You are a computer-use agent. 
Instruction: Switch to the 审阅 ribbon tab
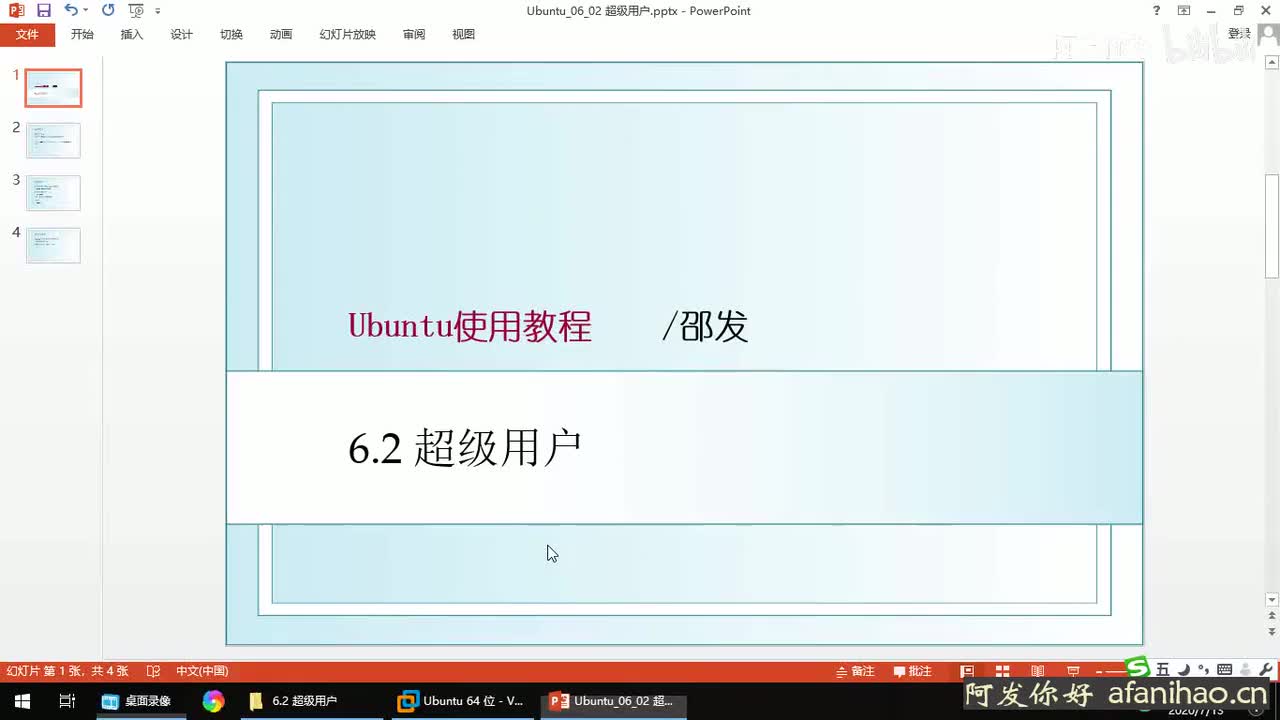click(414, 34)
